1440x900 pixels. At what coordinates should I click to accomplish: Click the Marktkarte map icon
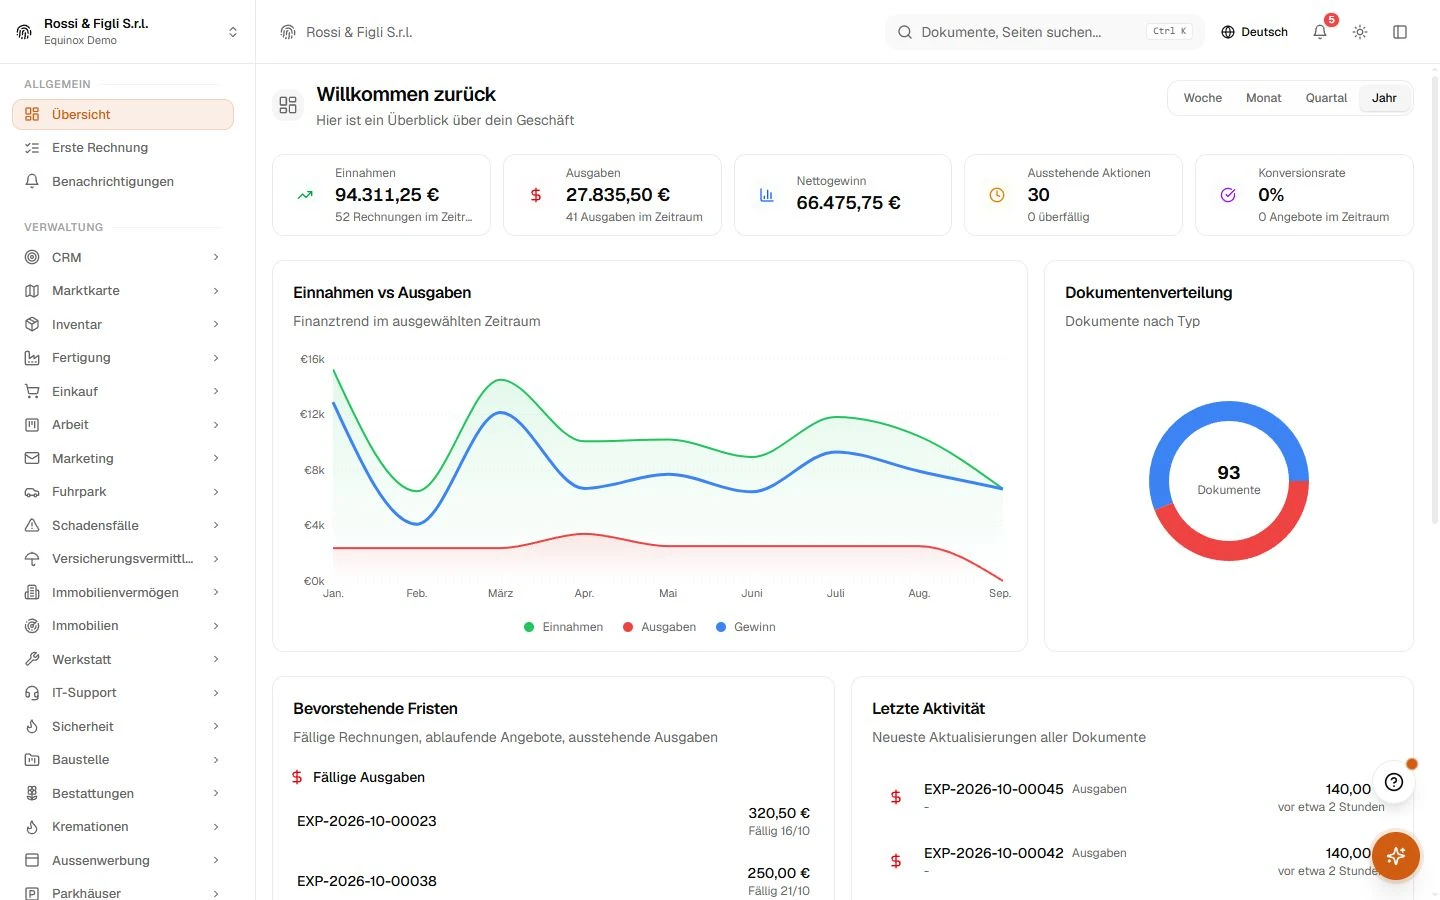coord(32,291)
